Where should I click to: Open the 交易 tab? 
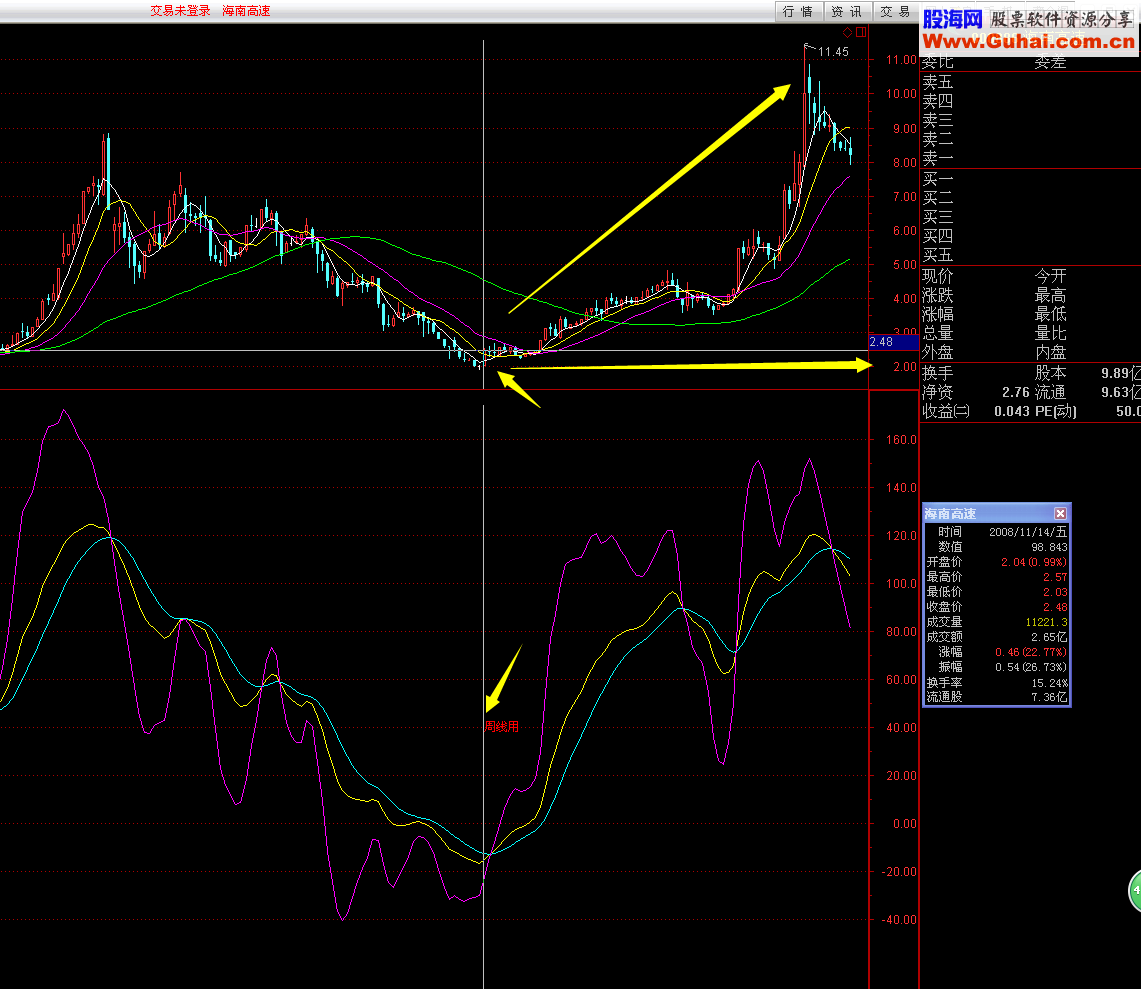[896, 12]
